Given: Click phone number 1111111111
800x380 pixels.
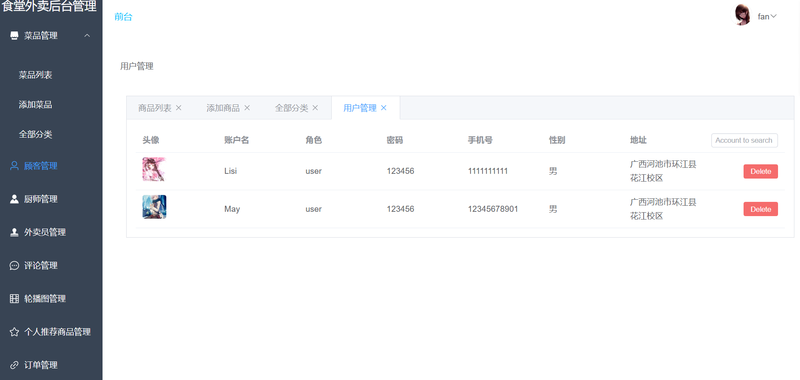Looking at the screenshot, I should click(x=488, y=171).
